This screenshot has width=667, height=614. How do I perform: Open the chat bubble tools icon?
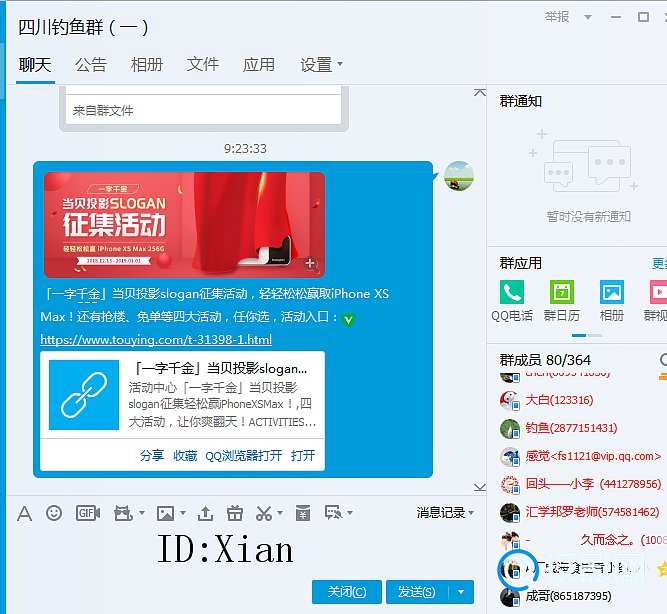tap(334, 513)
